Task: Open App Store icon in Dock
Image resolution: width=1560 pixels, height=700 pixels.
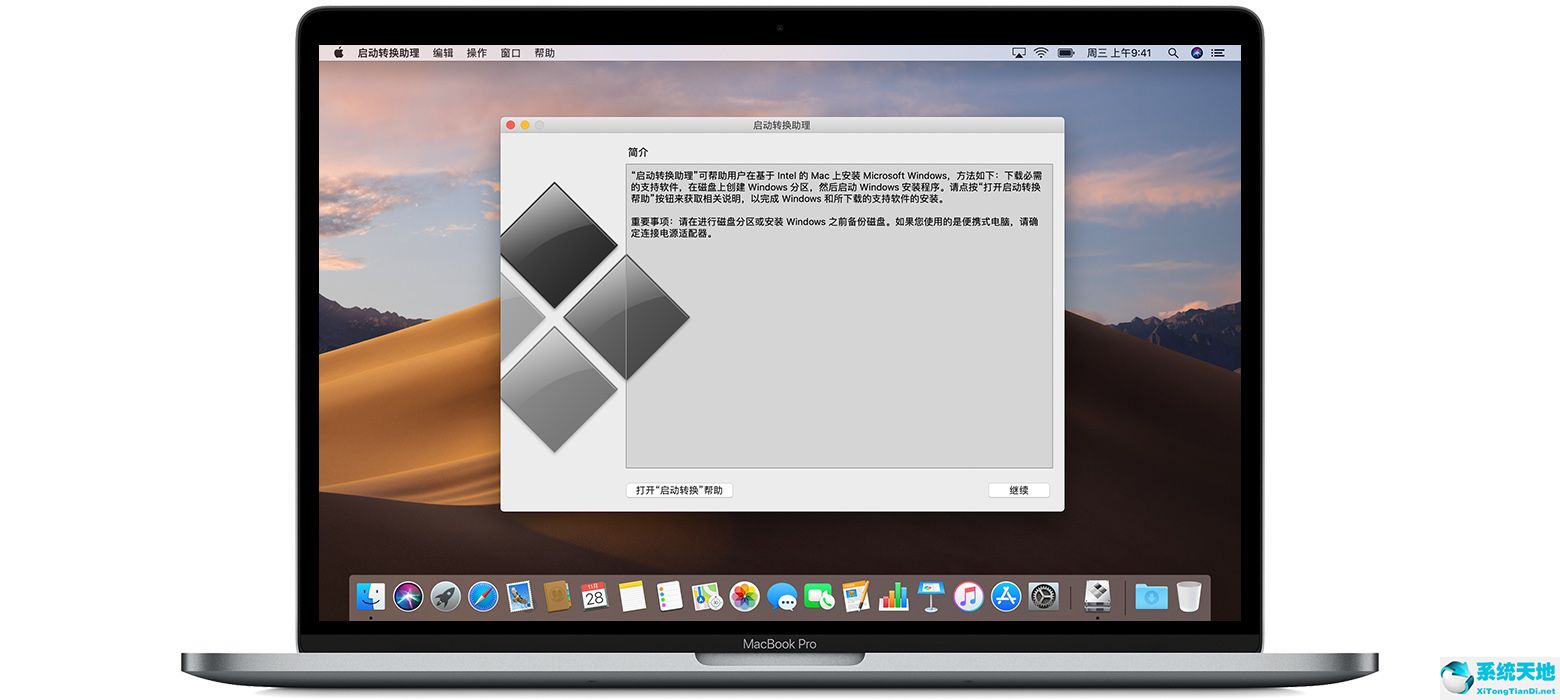Action: coord(1006,597)
